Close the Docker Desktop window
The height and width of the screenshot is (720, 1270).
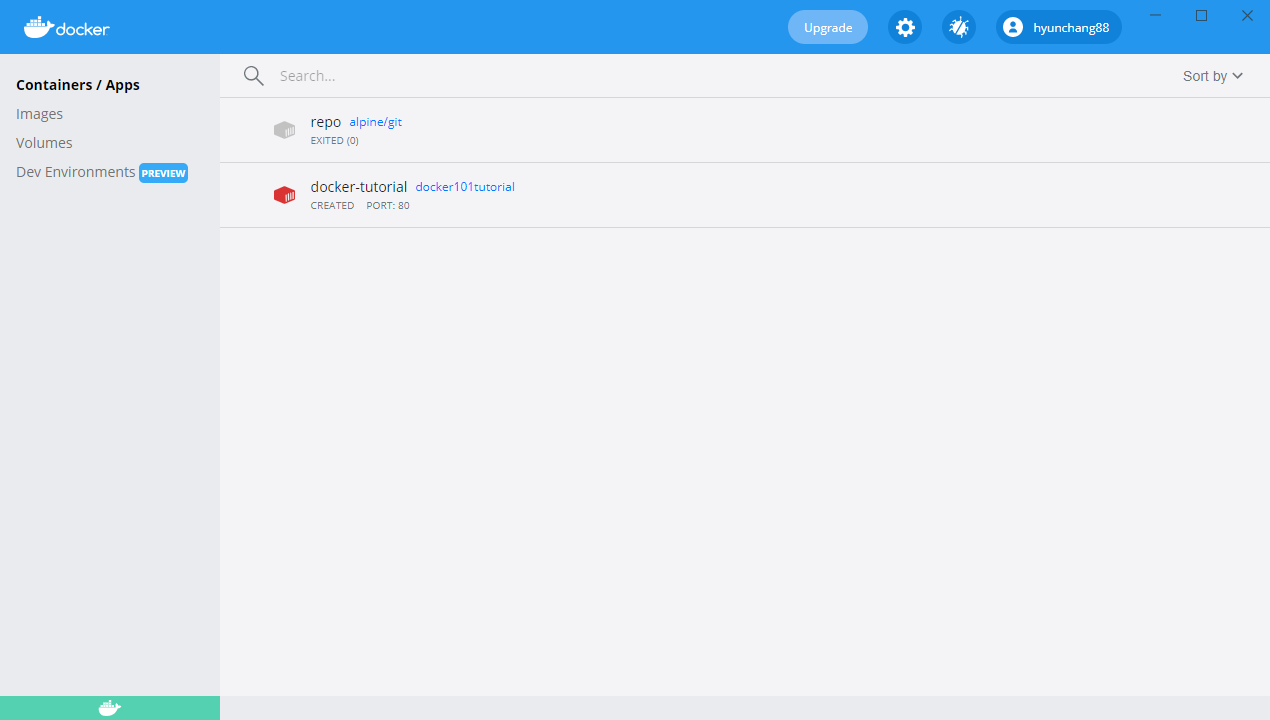(1247, 15)
